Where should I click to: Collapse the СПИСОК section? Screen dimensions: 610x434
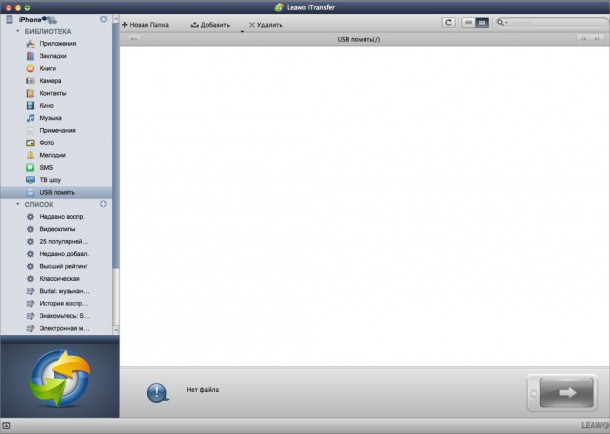pyautogui.click(x=18, y=204)
